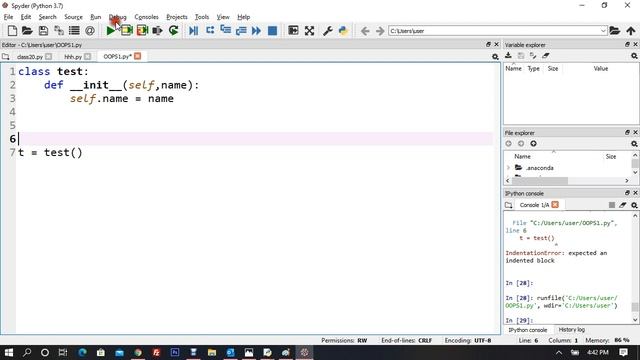Screen dimensions: 640x360
Task: Switch to the class20.py editor tab
Action: click(30, 57)
